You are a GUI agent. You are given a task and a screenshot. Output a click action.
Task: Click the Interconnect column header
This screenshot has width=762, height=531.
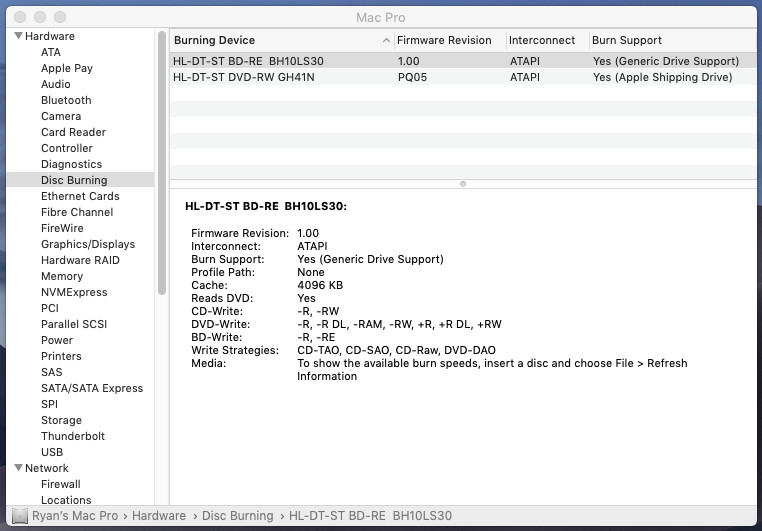click(542, 40)
